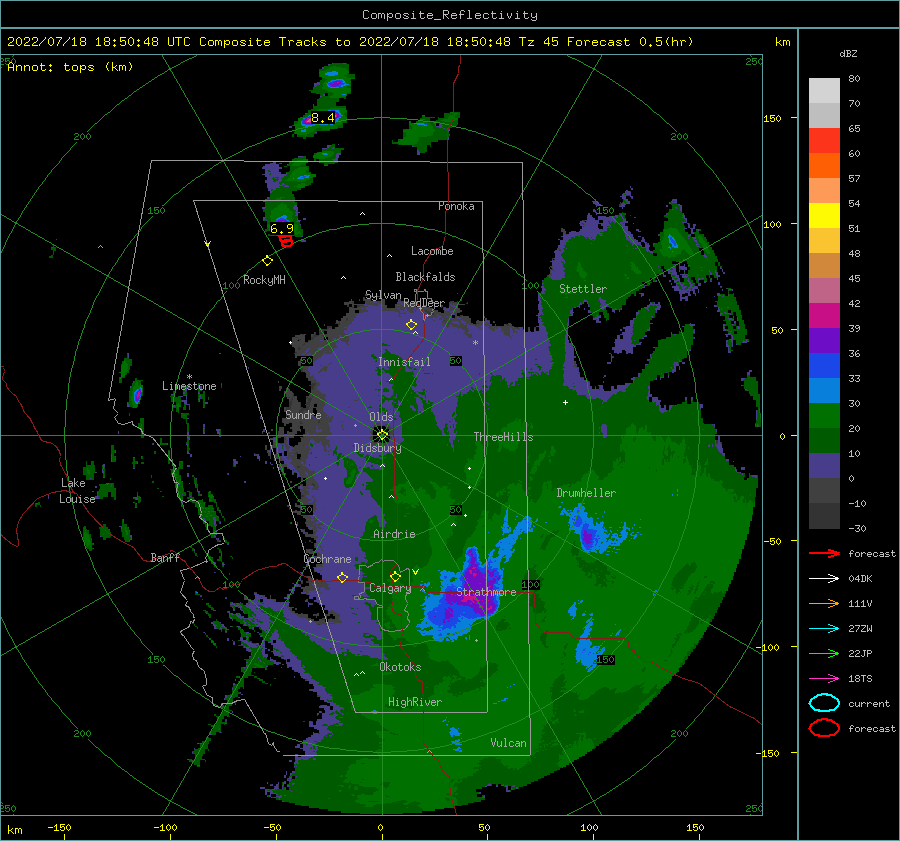900x841 pixels.
Task: Click the white 04DK arrow in the legend
Action: tap(824, 578)
